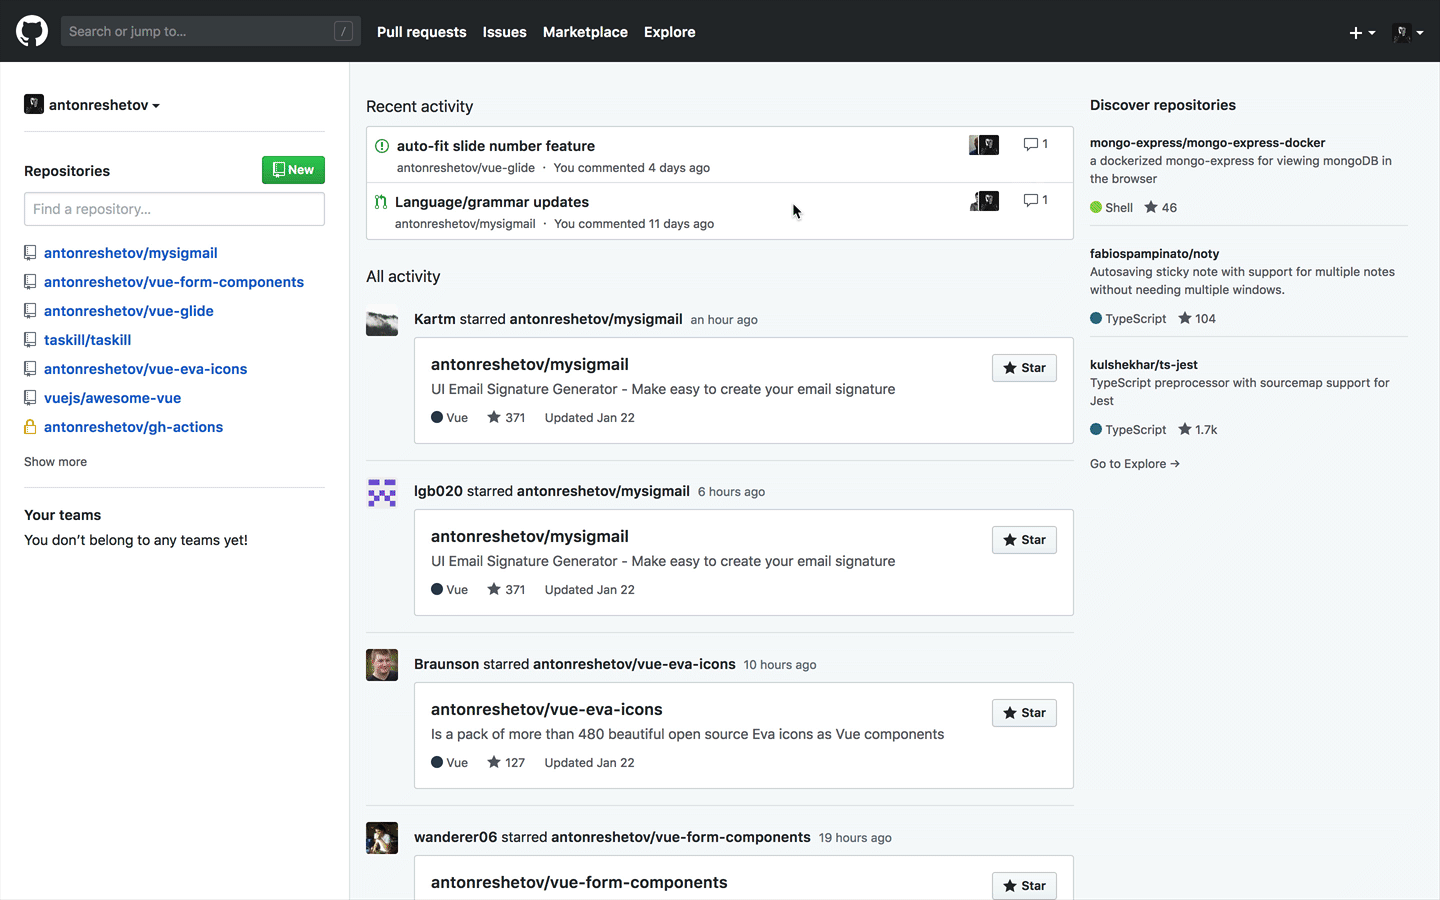This screenshot has height=900, width=1440.
Task: Open antonreshetov/mysigmail in repositories list
Action: tap(130, 253)
